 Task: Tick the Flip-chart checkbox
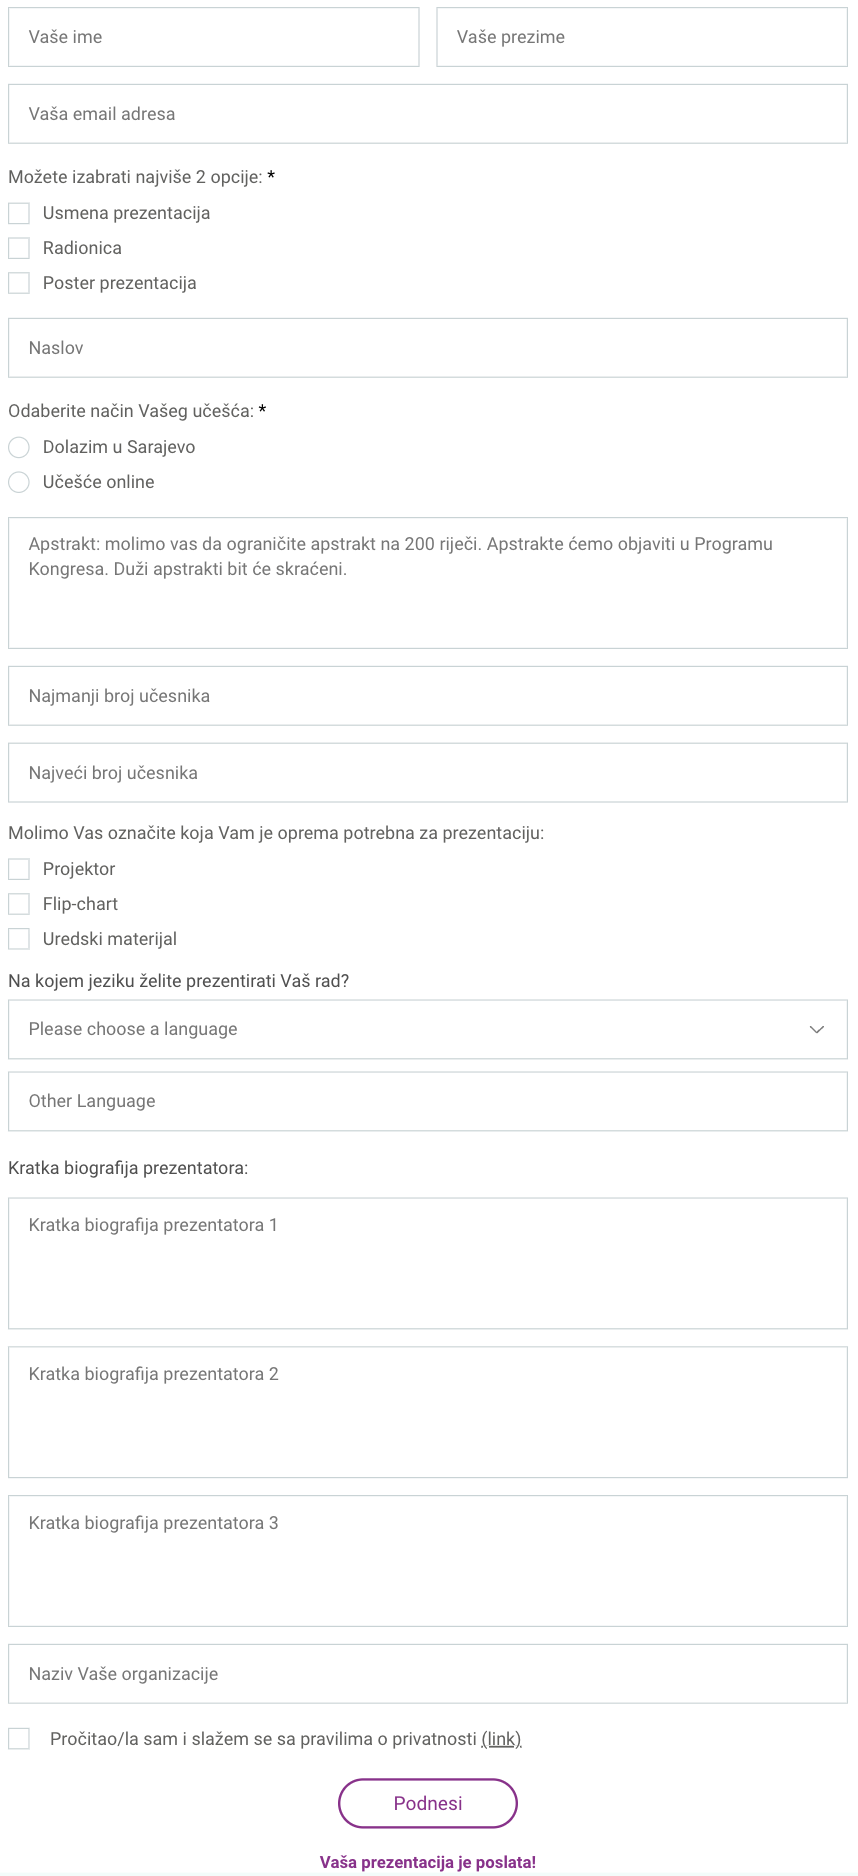pos(19,904)
